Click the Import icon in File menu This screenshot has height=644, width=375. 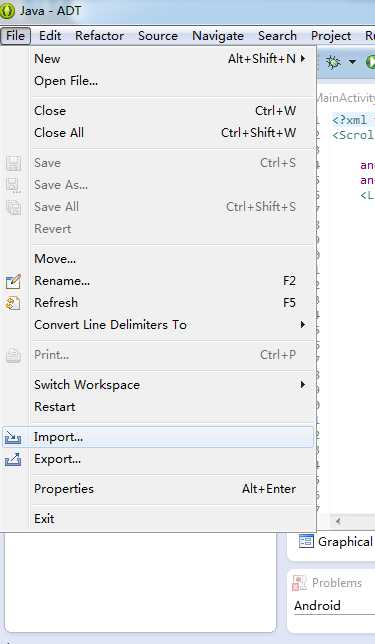pyautogui.click(x=13, y=437)
